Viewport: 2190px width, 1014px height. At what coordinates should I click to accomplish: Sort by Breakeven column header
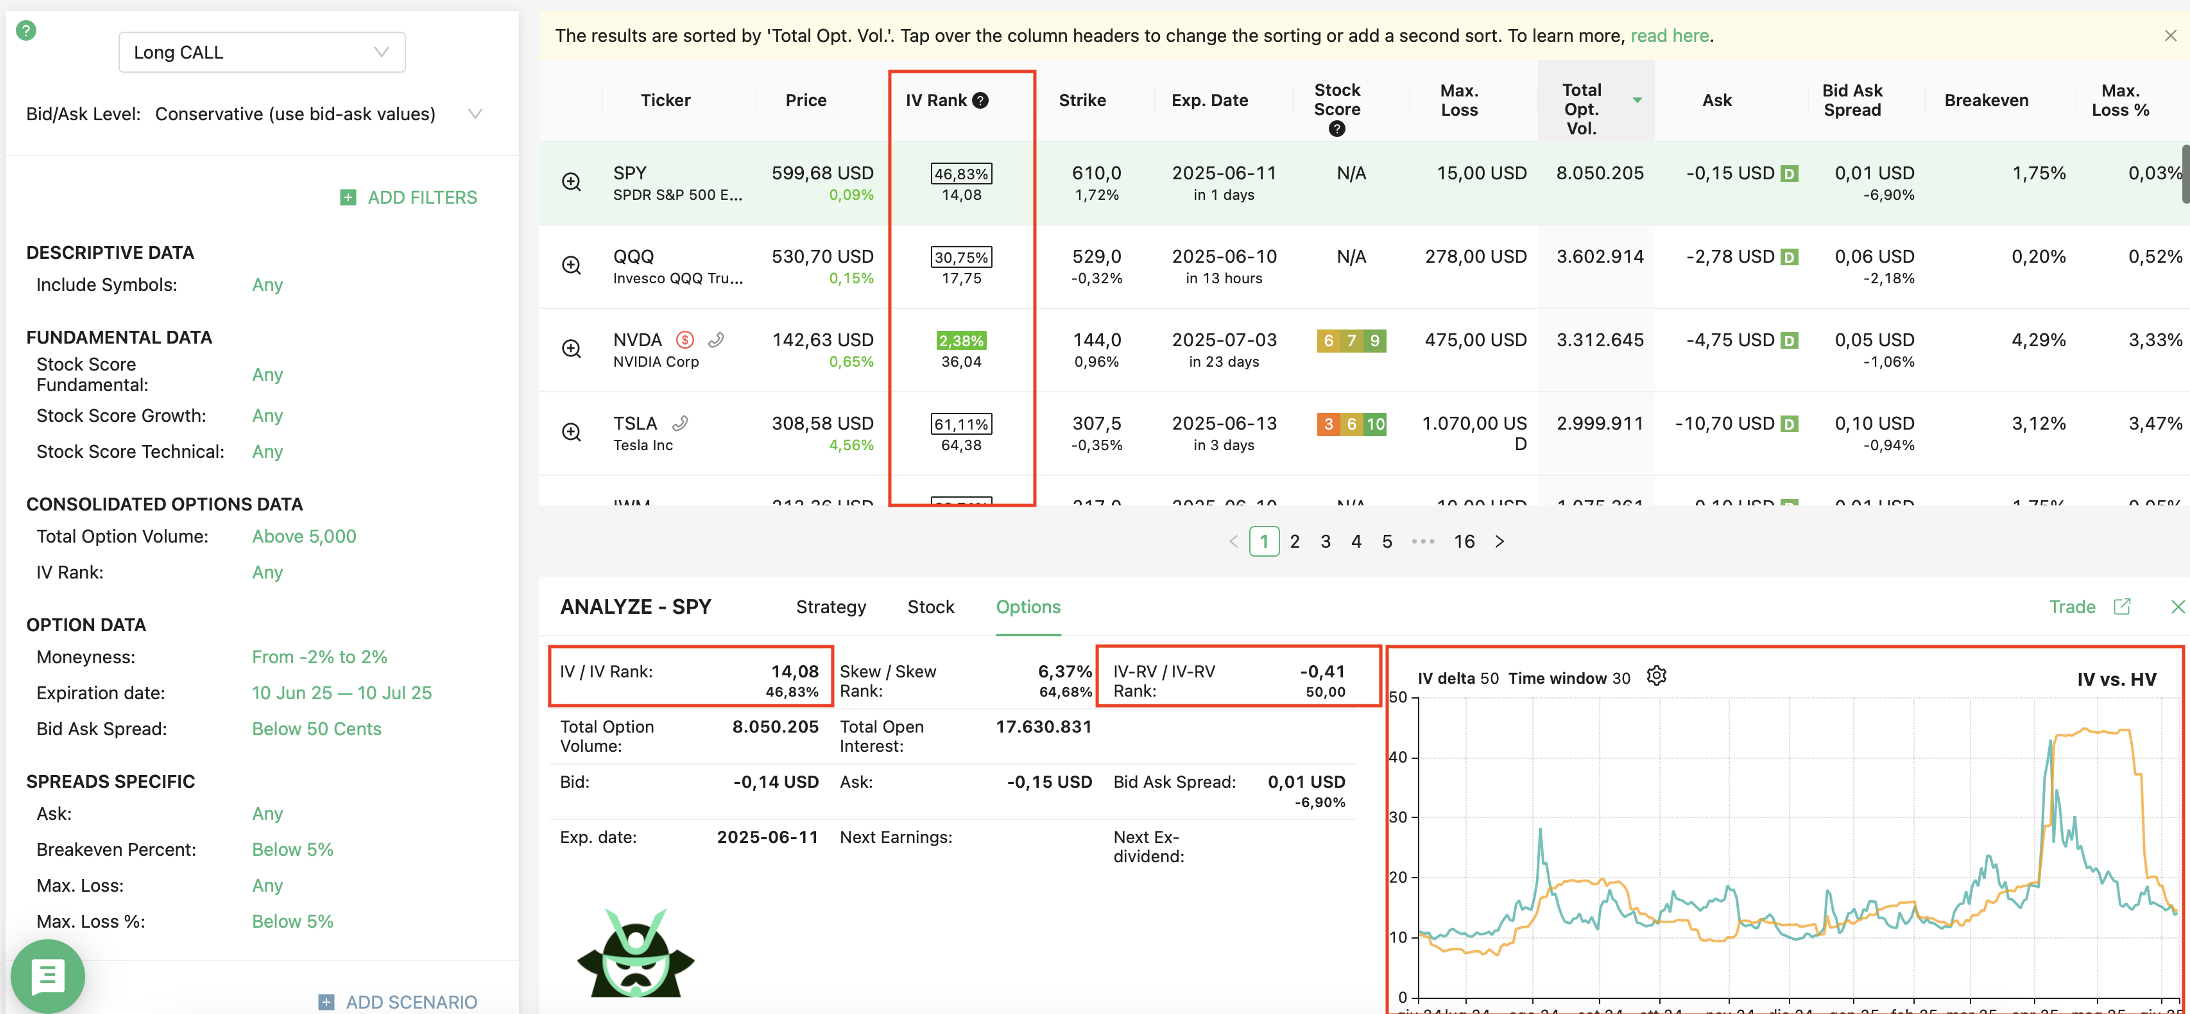1986,100
